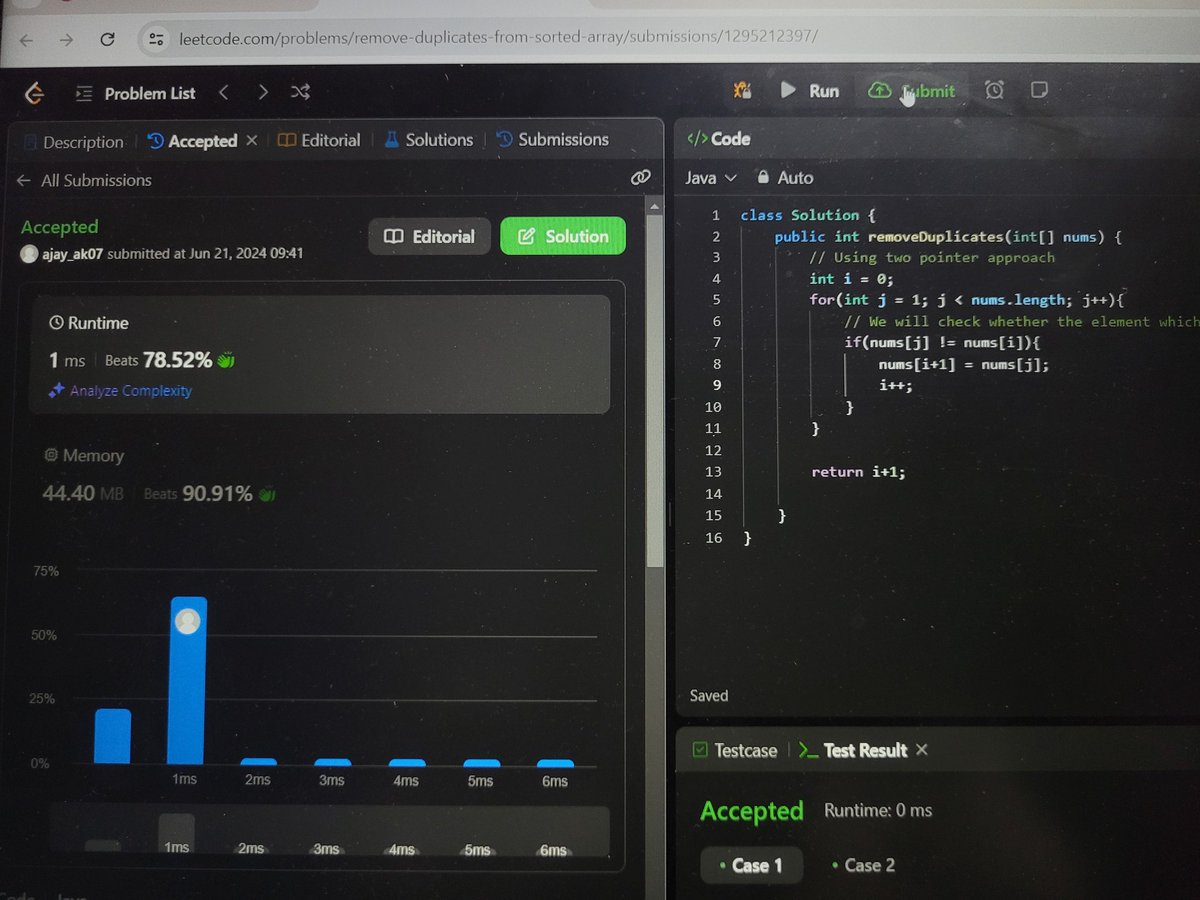This screenshot has width=1200, height=900.
Task: Open the Solutions tab
Action: (428, 140)
